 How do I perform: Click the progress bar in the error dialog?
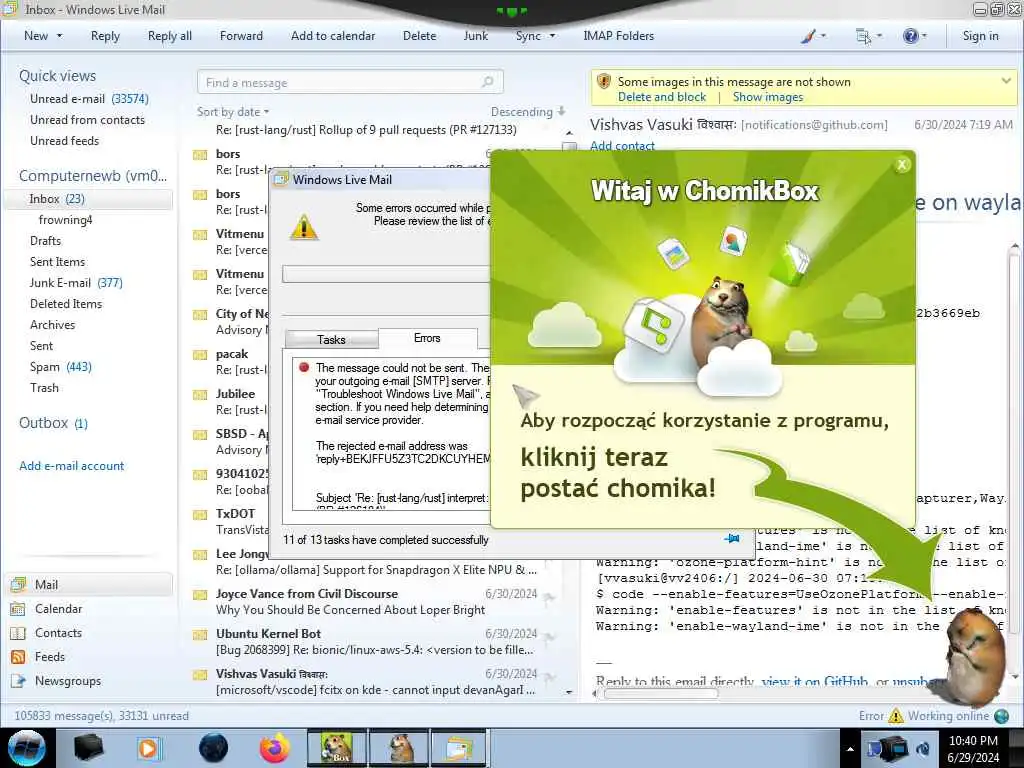(x=386, y=274)
